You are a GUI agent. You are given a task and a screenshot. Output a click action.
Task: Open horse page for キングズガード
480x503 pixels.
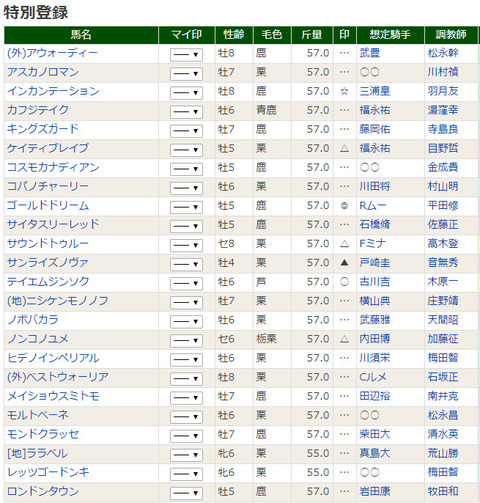point(43,129)
